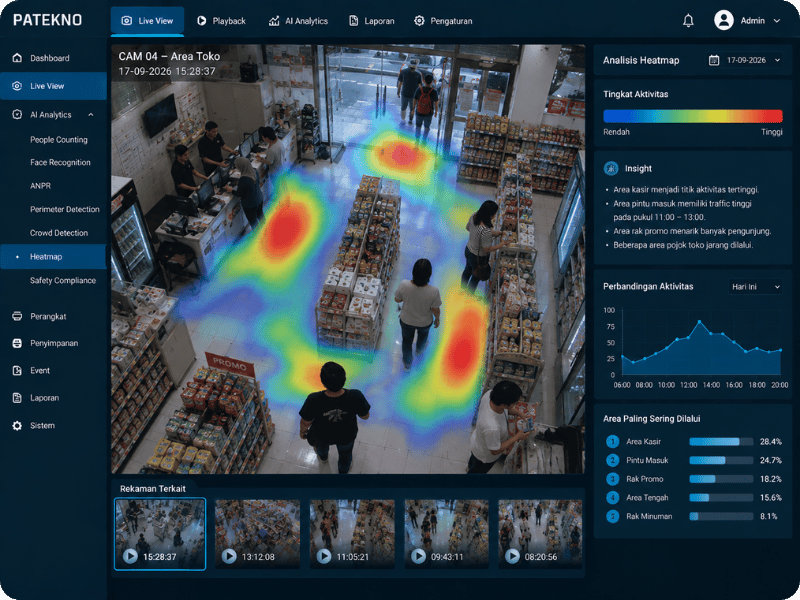Click the Sistem gear icon in sidebar
Image resolution: width=800 pixels, height=600 pixels.
pos(17,426)
